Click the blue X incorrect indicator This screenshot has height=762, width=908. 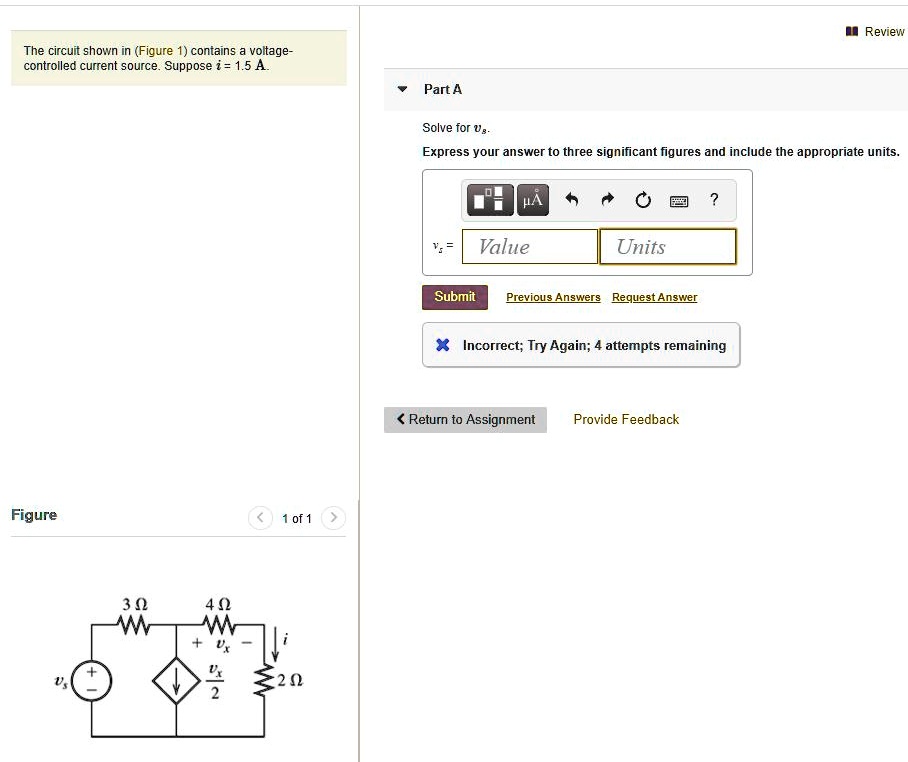point(441,345)
